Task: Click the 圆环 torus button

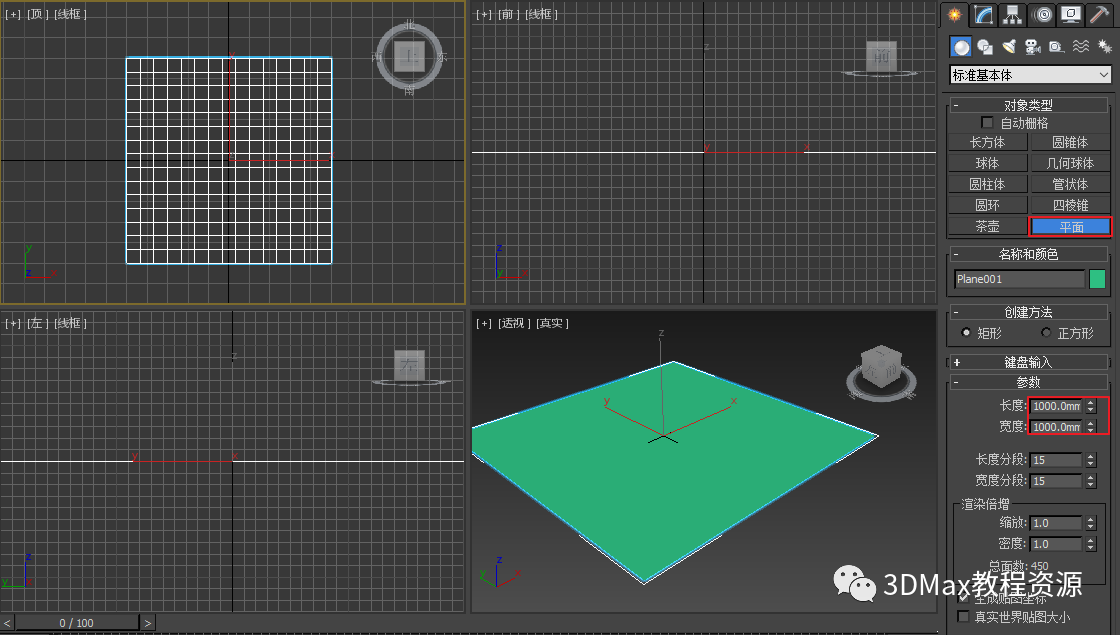Action: (x=988, y=205)
